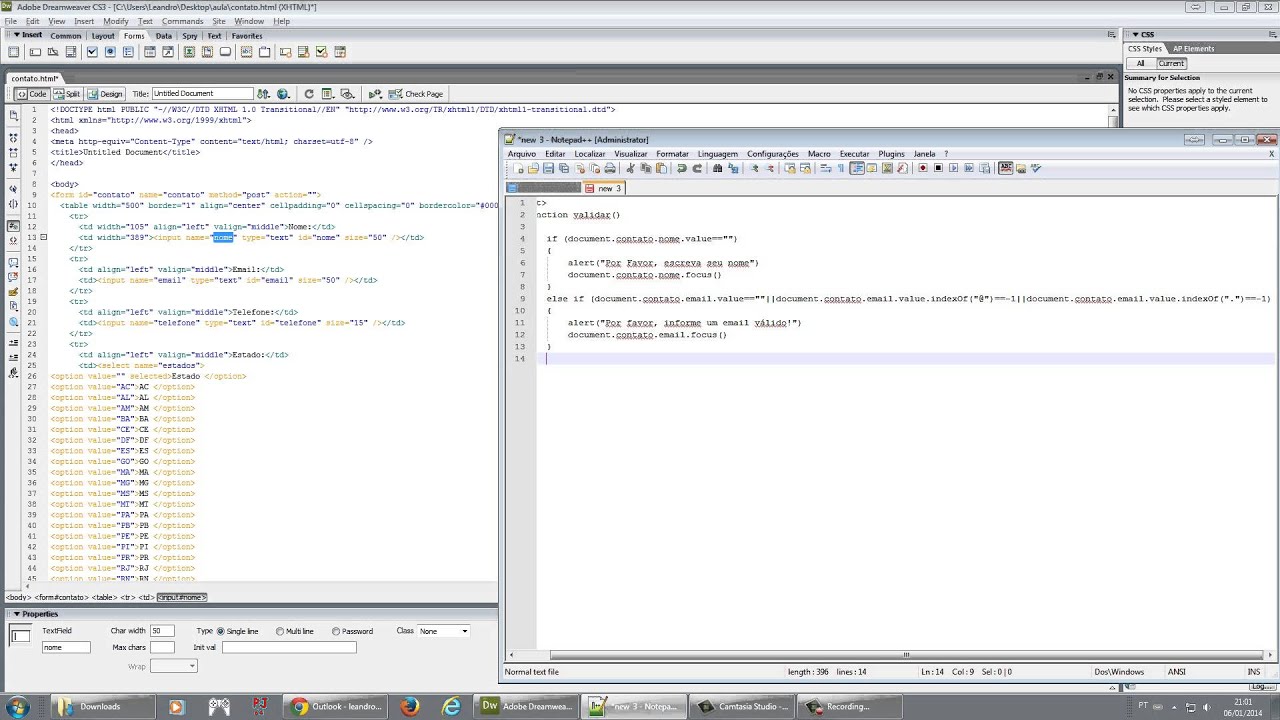Viewport: 1280px width, 720px height.
Task: Open Chrome Outlook window from taskbar
Action: click(x=335, y=706)
